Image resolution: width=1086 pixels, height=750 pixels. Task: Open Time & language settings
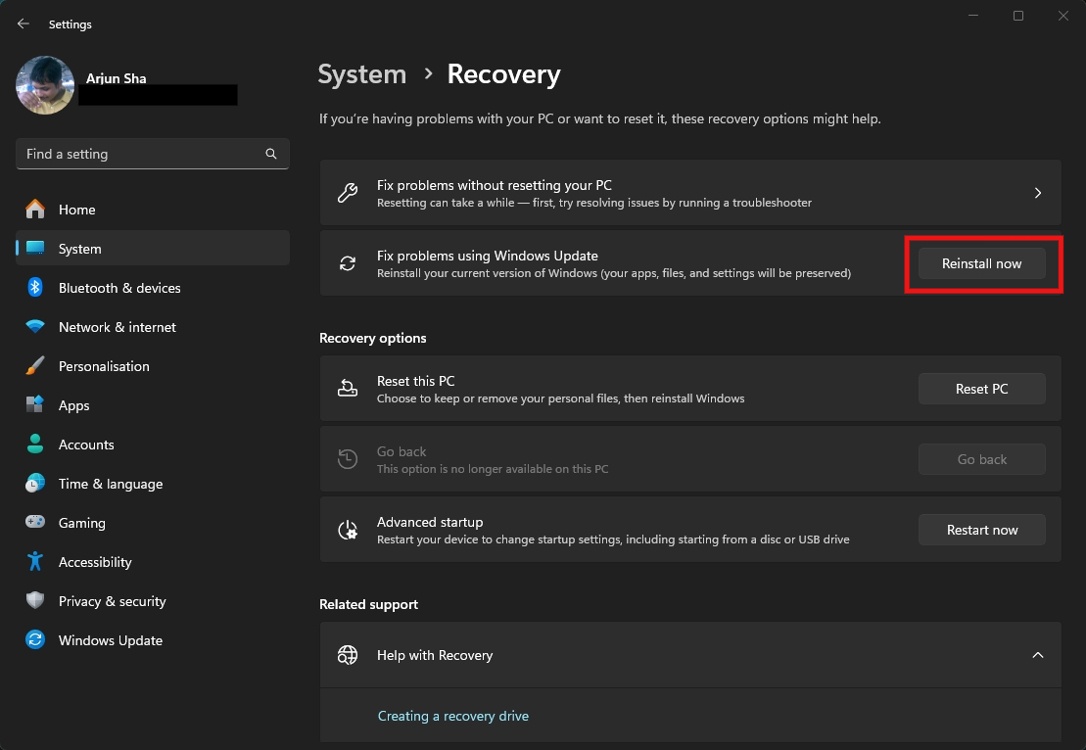point(110,483)
